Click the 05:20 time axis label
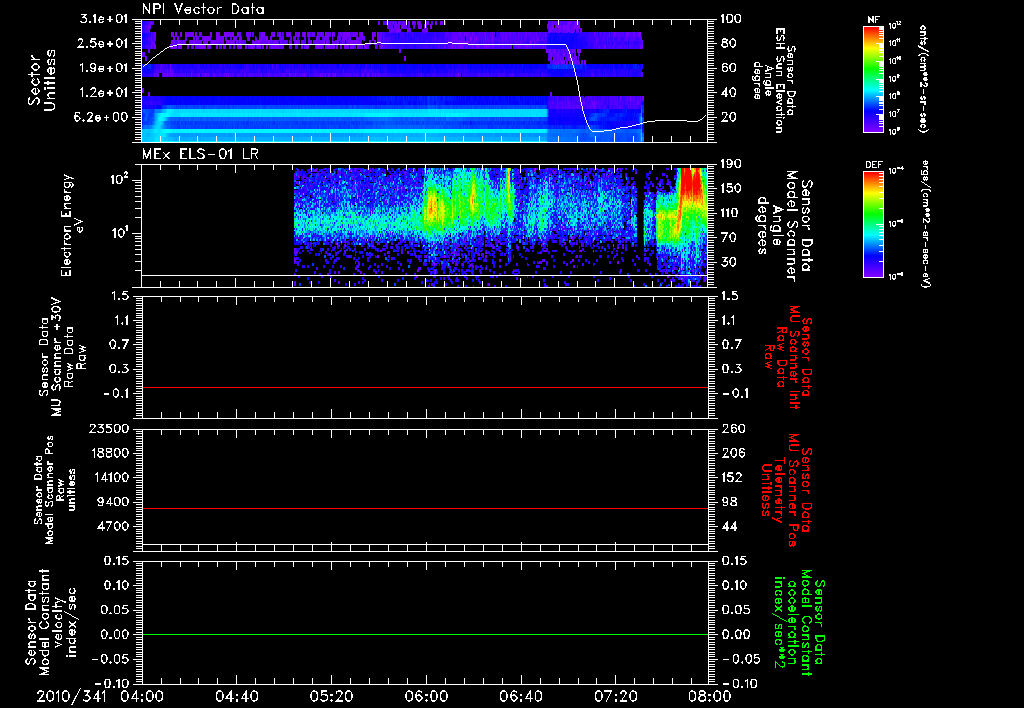 pyautogui.click(x=332, y=695)
